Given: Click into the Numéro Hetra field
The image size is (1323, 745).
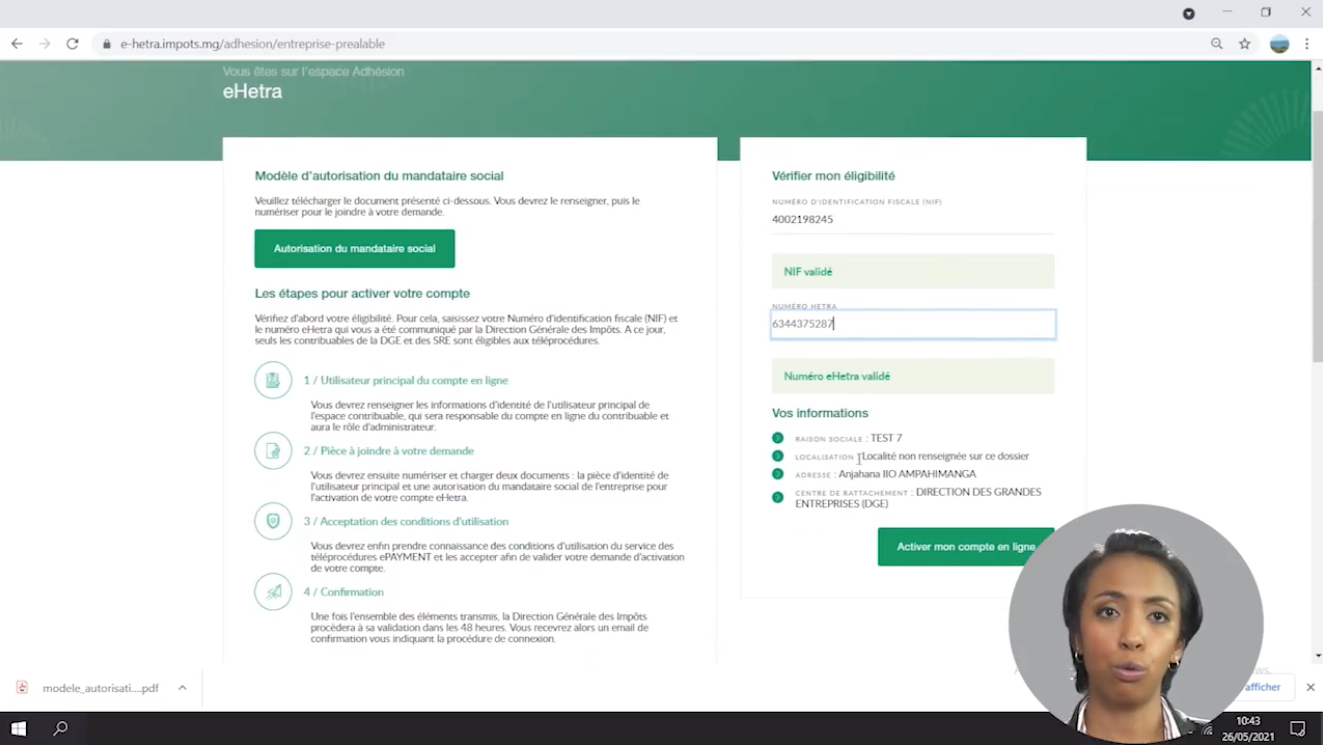Looking at the screenshot, I should (x=912, y=324).
